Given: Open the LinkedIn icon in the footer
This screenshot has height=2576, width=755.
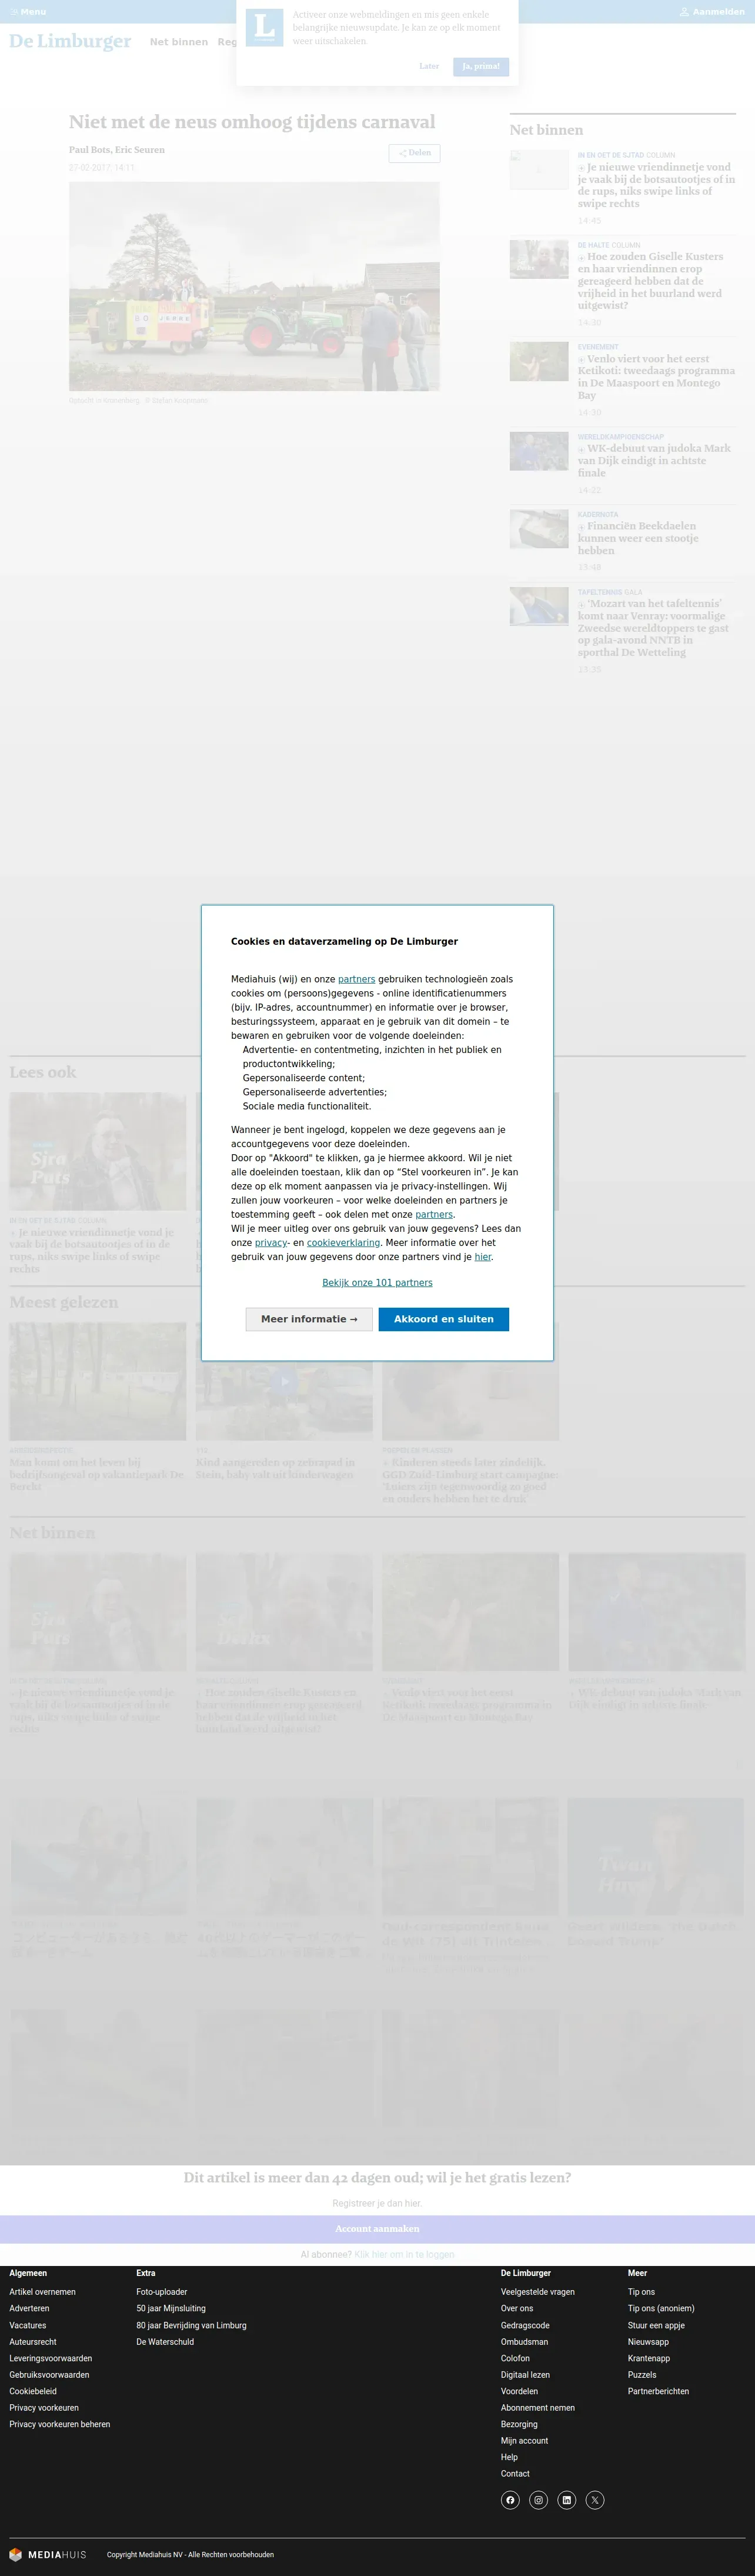Looking at the screenshot, I should click(x=567, y=2500).
